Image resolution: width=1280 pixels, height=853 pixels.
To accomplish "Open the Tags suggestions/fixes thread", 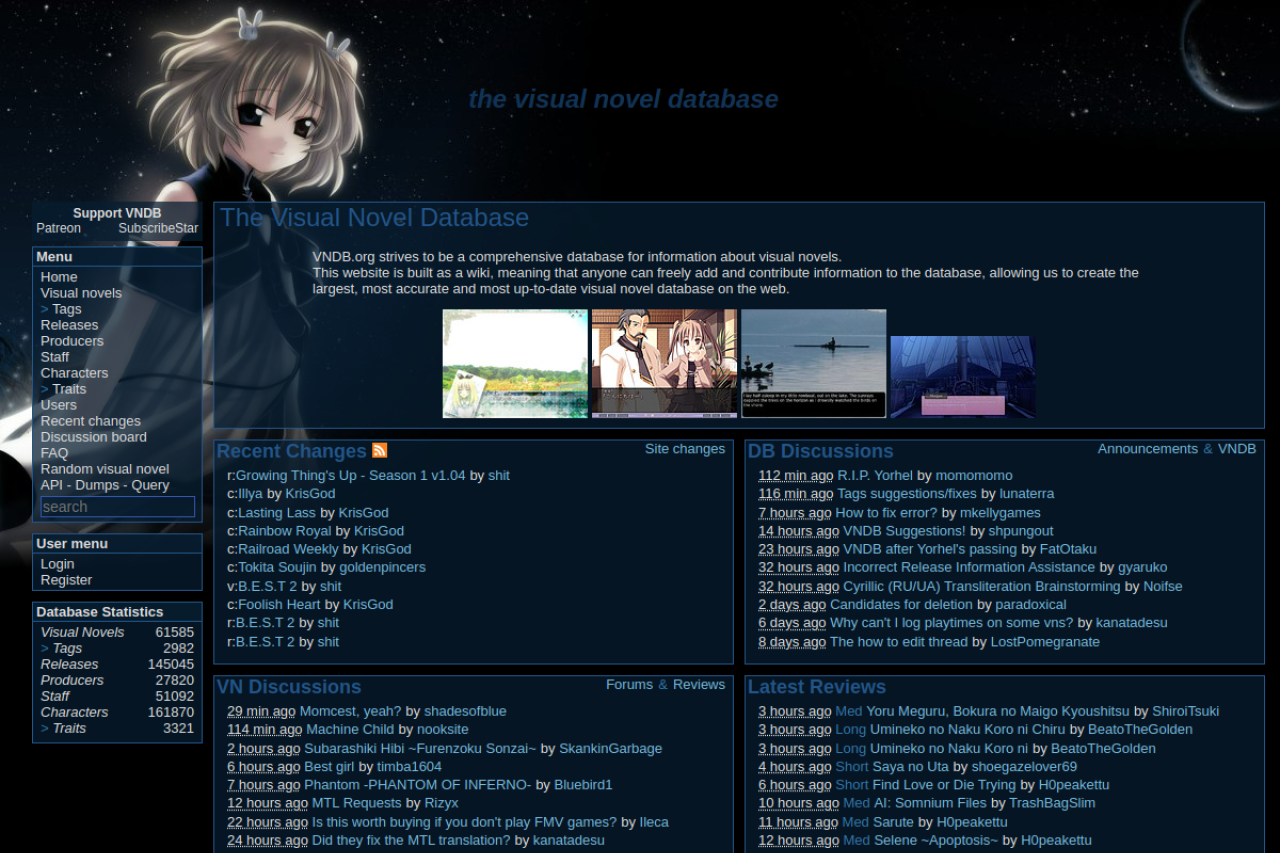I will tap(907, 494).
